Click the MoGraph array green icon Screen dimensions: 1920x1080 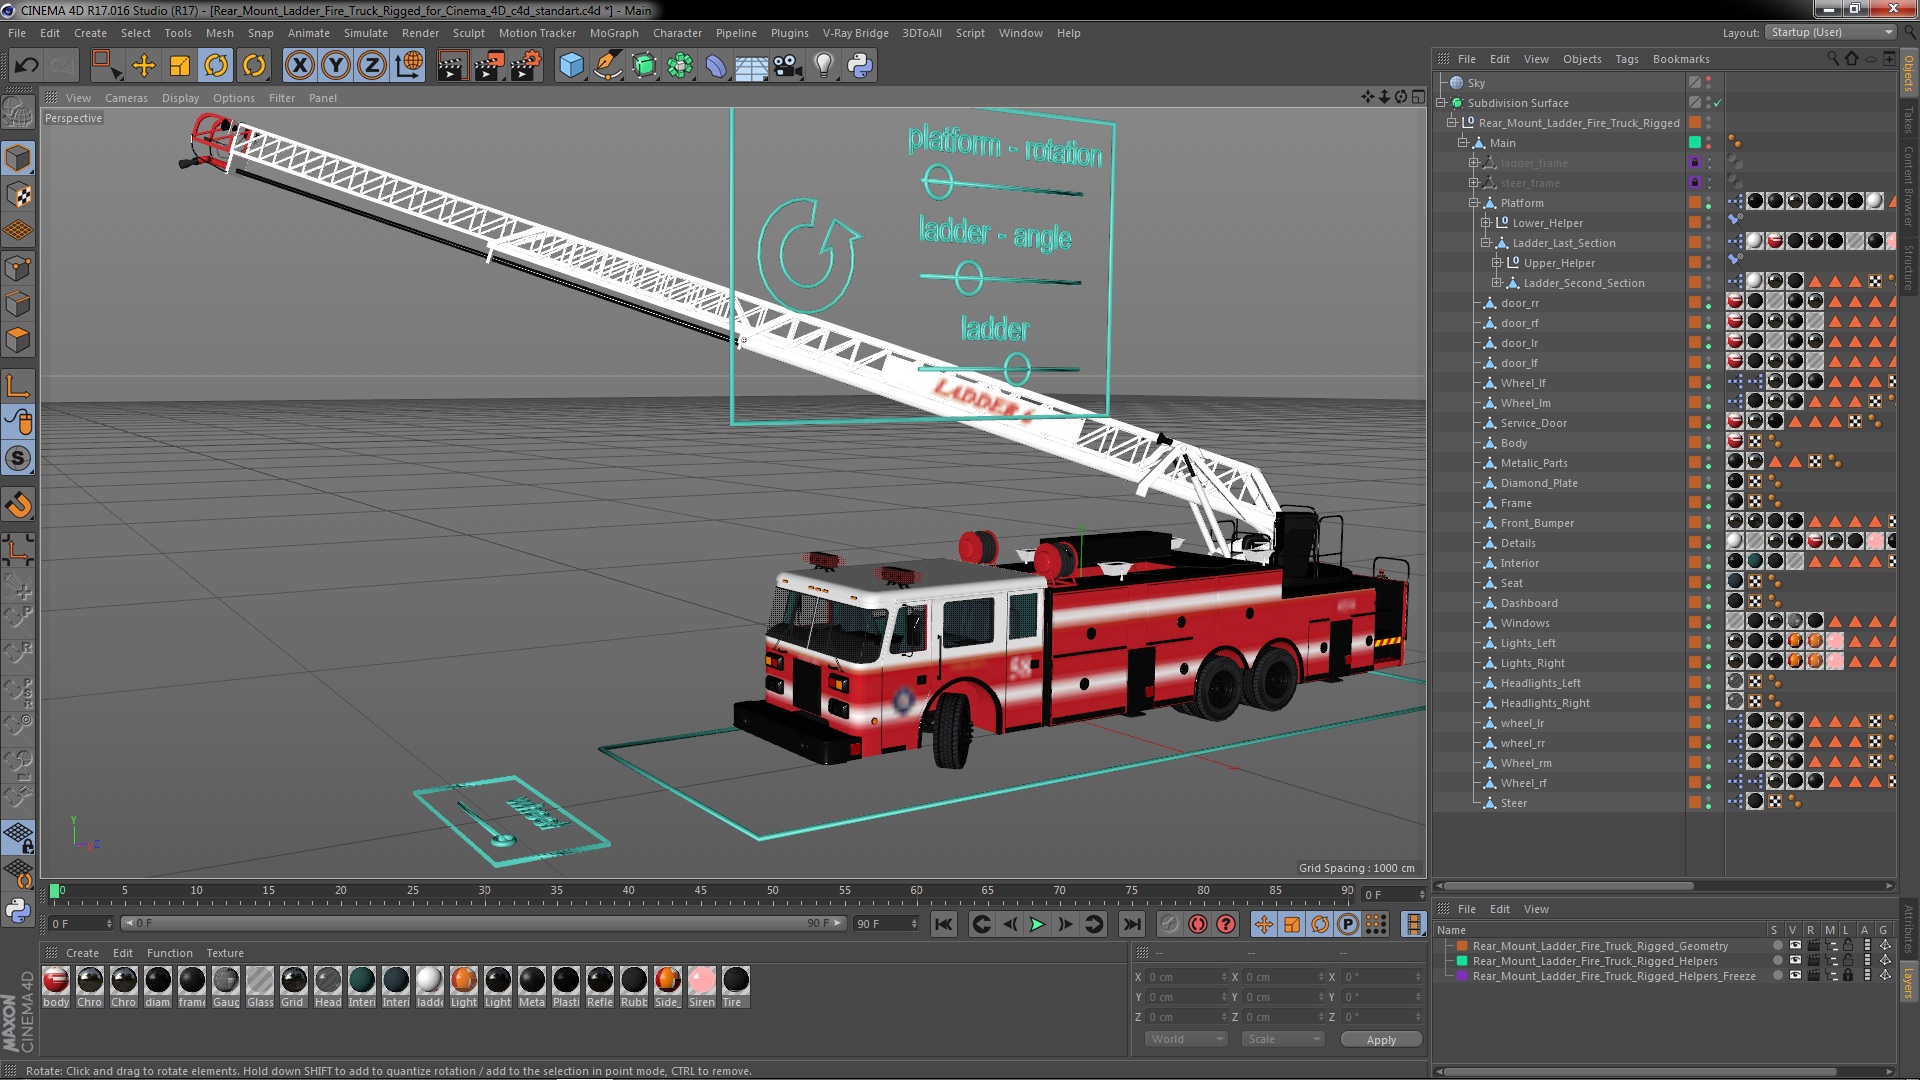tap(680, 66)
